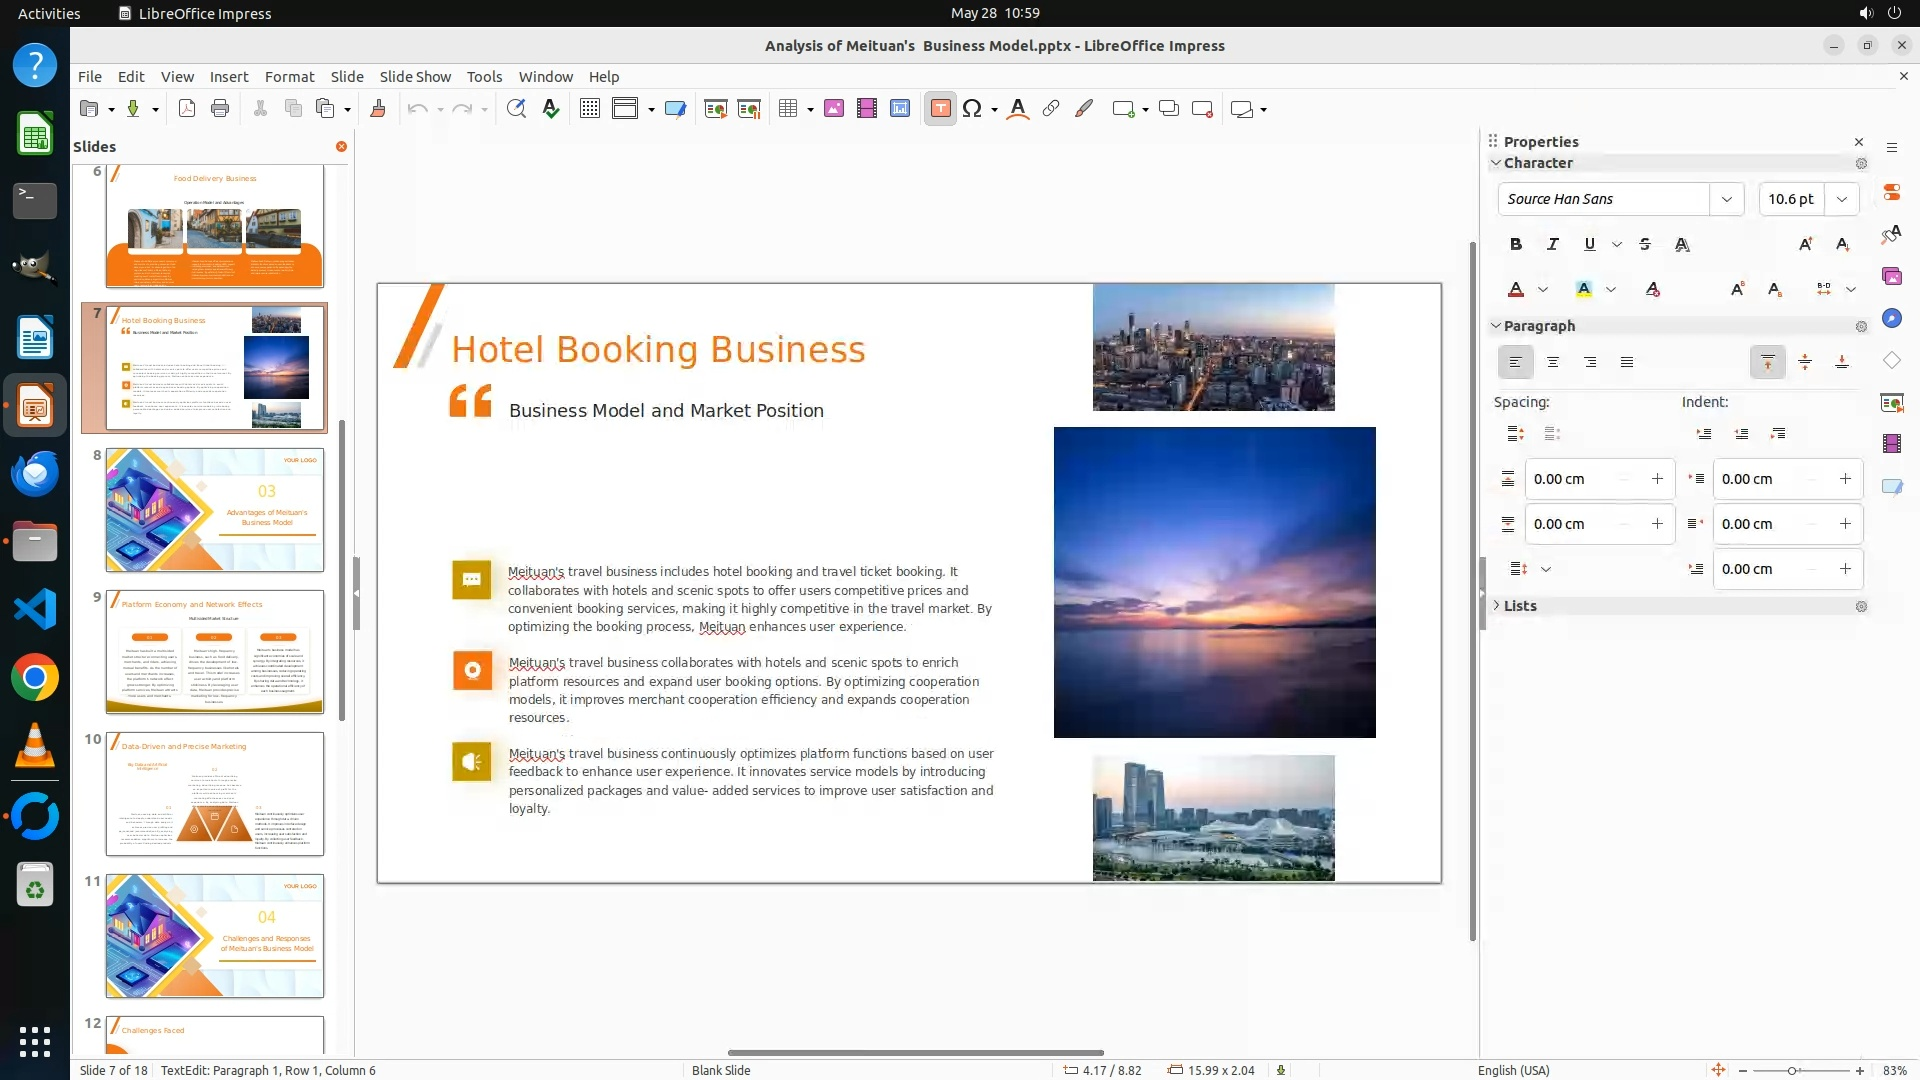Toggle Italic formatting in sidebar
The width and height of the screenshot is (1920, 1080).
[1552, 244]
